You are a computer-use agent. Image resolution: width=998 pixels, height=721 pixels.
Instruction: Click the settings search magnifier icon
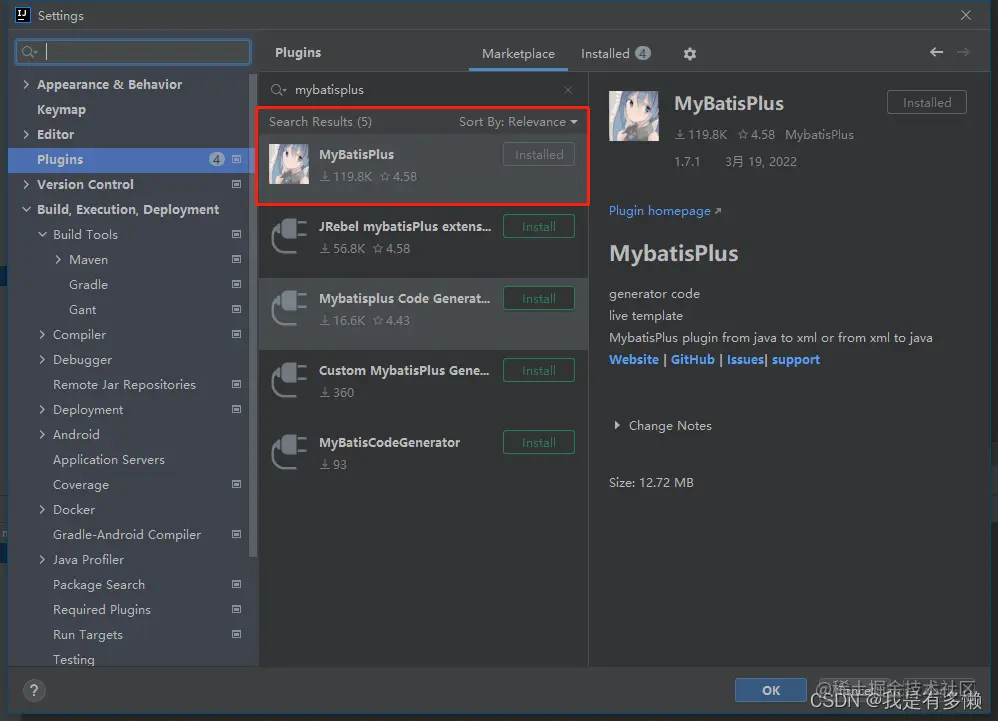pos(29,52)
